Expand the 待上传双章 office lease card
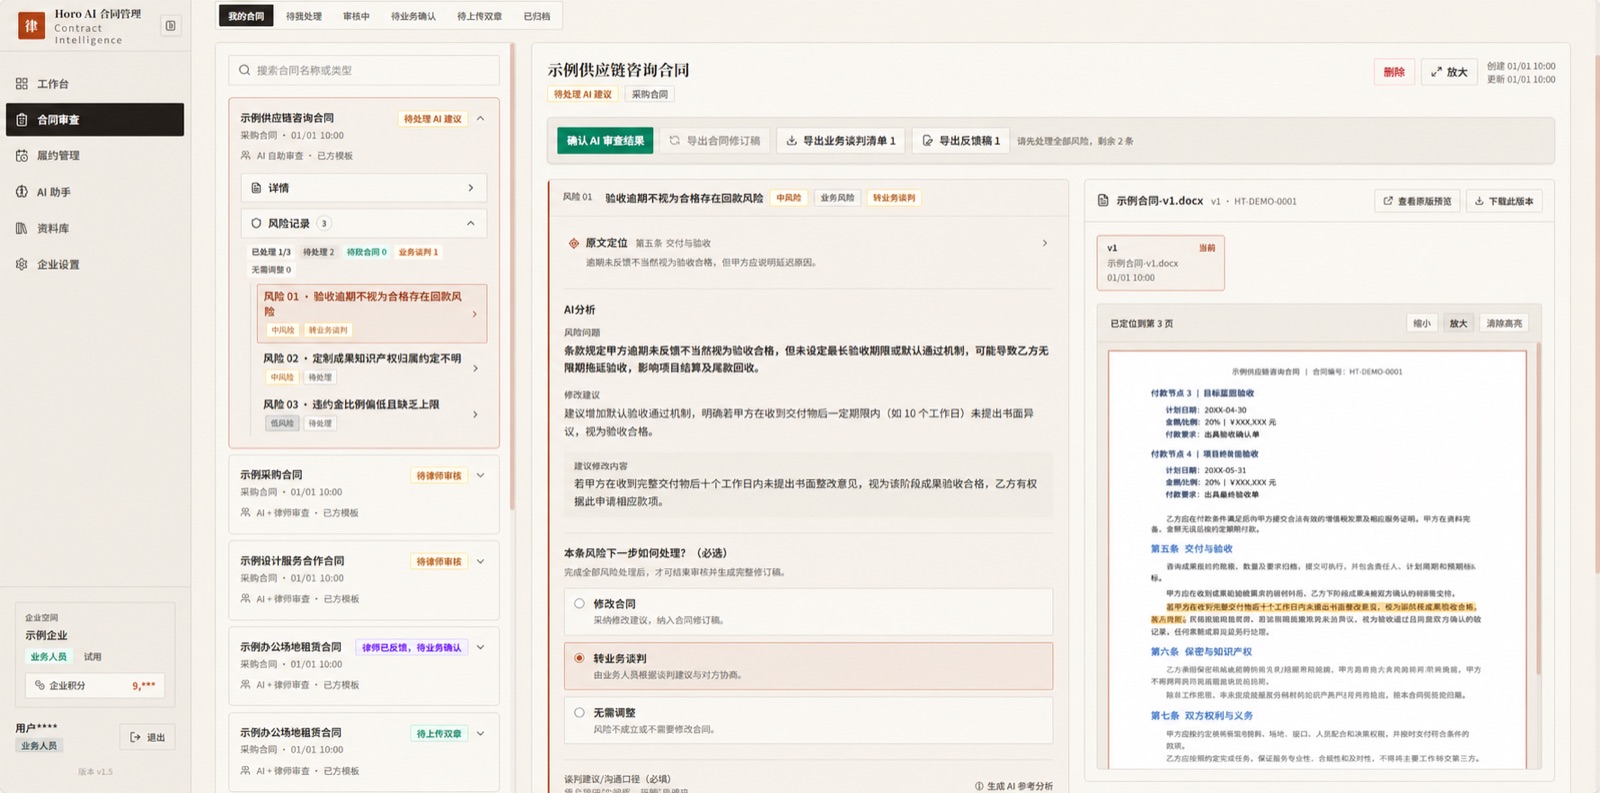 coord(480,733)
